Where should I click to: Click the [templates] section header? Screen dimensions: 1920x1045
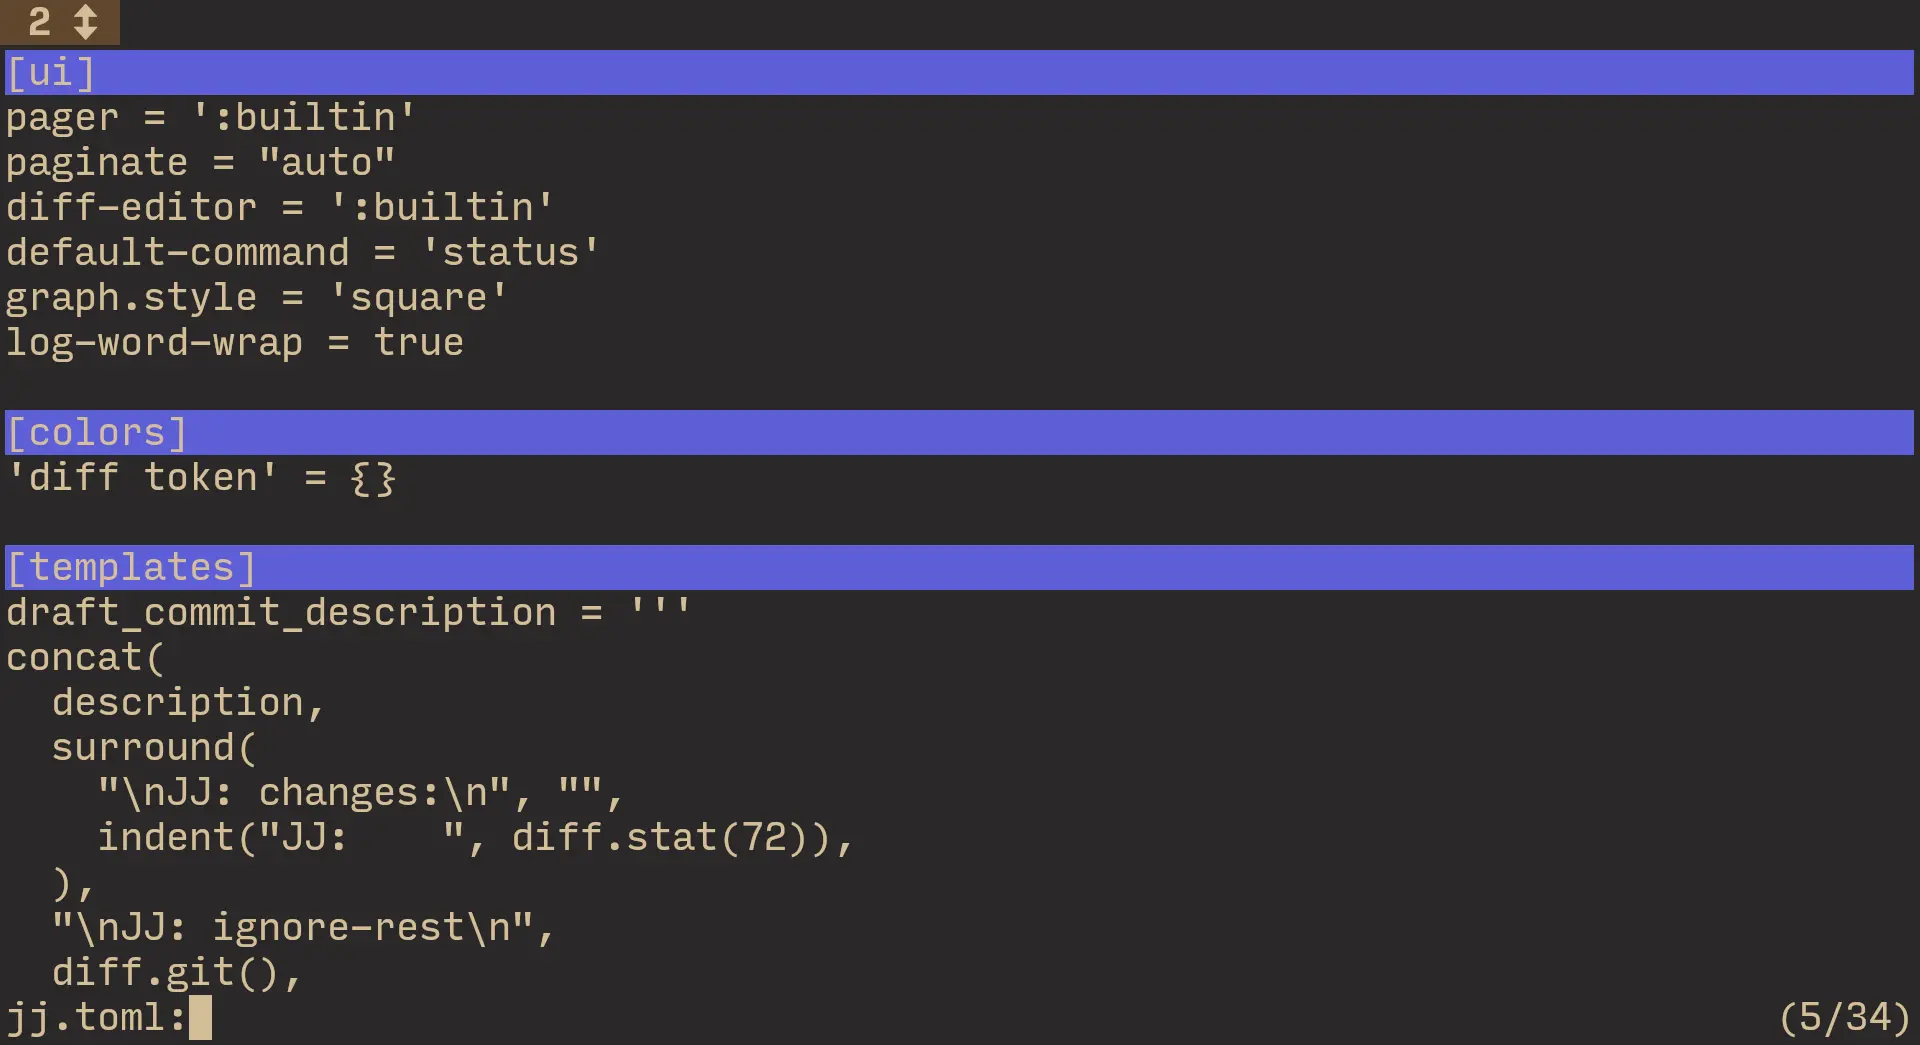click(x=131, y=568)
